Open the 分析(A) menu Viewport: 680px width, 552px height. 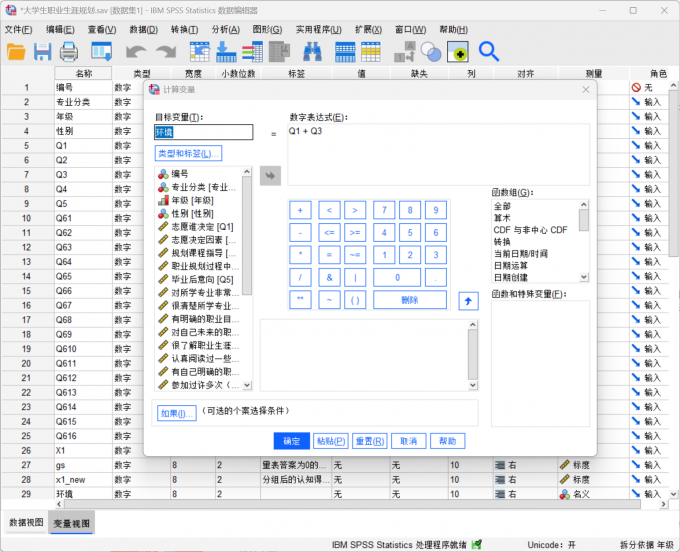click(x=226, y=29)
